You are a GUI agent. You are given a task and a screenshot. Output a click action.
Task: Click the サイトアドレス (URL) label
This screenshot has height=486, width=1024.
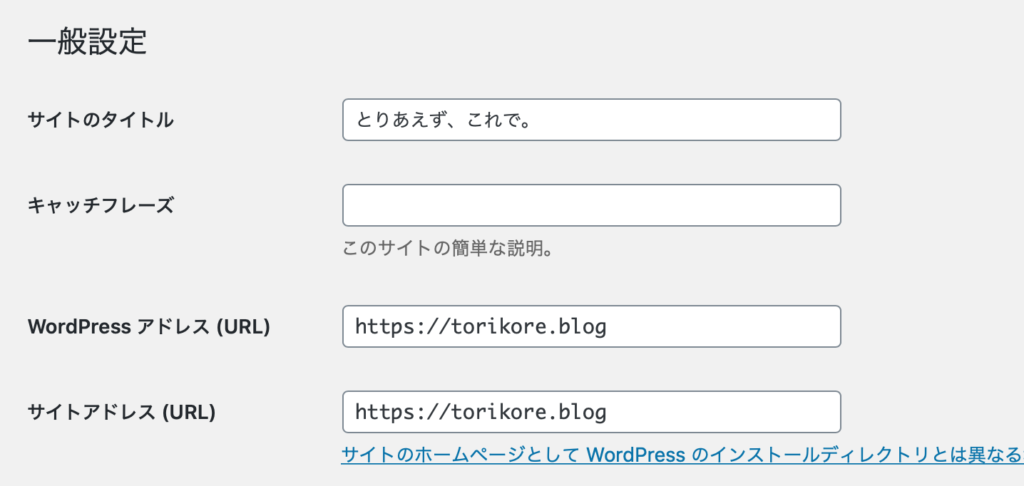pyautogui.click(x=122, y=412)
